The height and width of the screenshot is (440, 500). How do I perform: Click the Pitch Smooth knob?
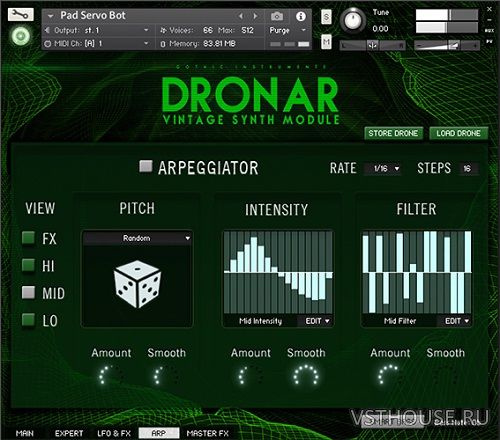pos(166,376)
